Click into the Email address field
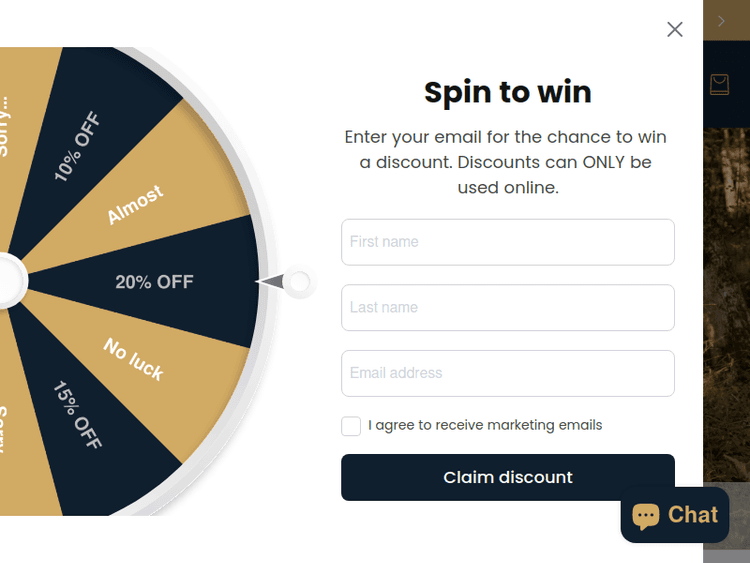Image resolution: width=750 pixels, height=563 pixels. click(508, 373)
